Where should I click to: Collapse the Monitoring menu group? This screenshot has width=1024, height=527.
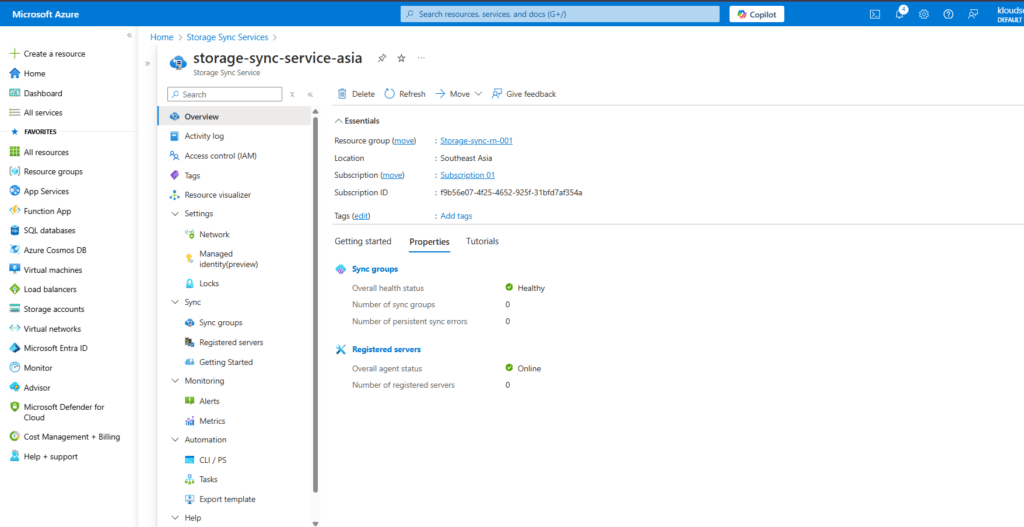[176, 381]
